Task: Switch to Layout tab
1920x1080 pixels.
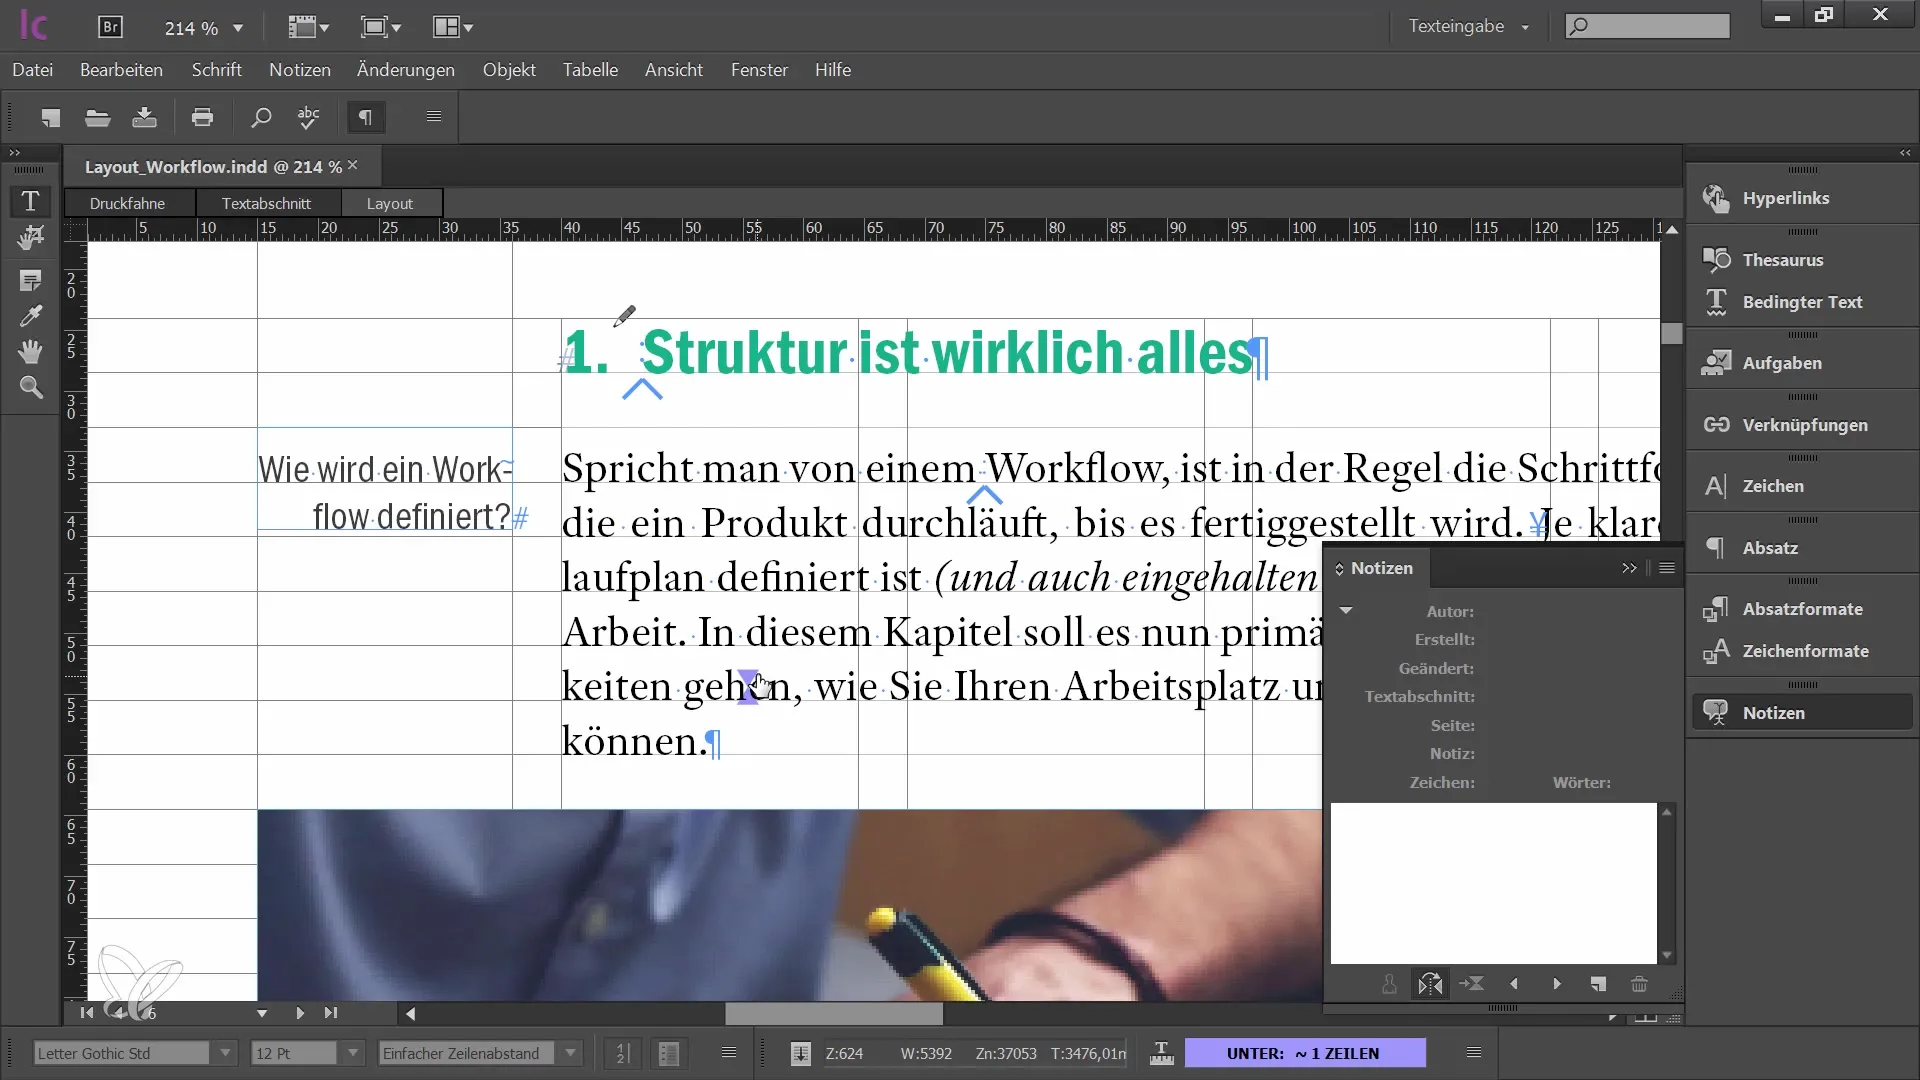Action: pyautogui.click(x=389, y=202)
